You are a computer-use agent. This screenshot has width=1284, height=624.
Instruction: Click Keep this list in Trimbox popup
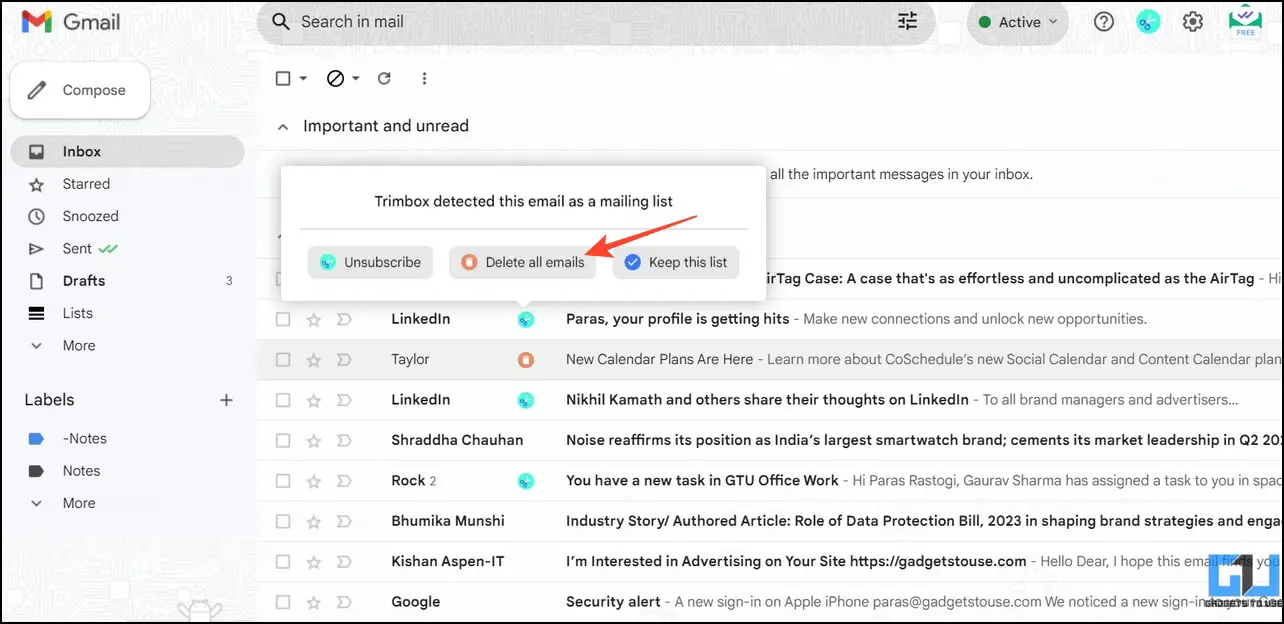[676, 262]
